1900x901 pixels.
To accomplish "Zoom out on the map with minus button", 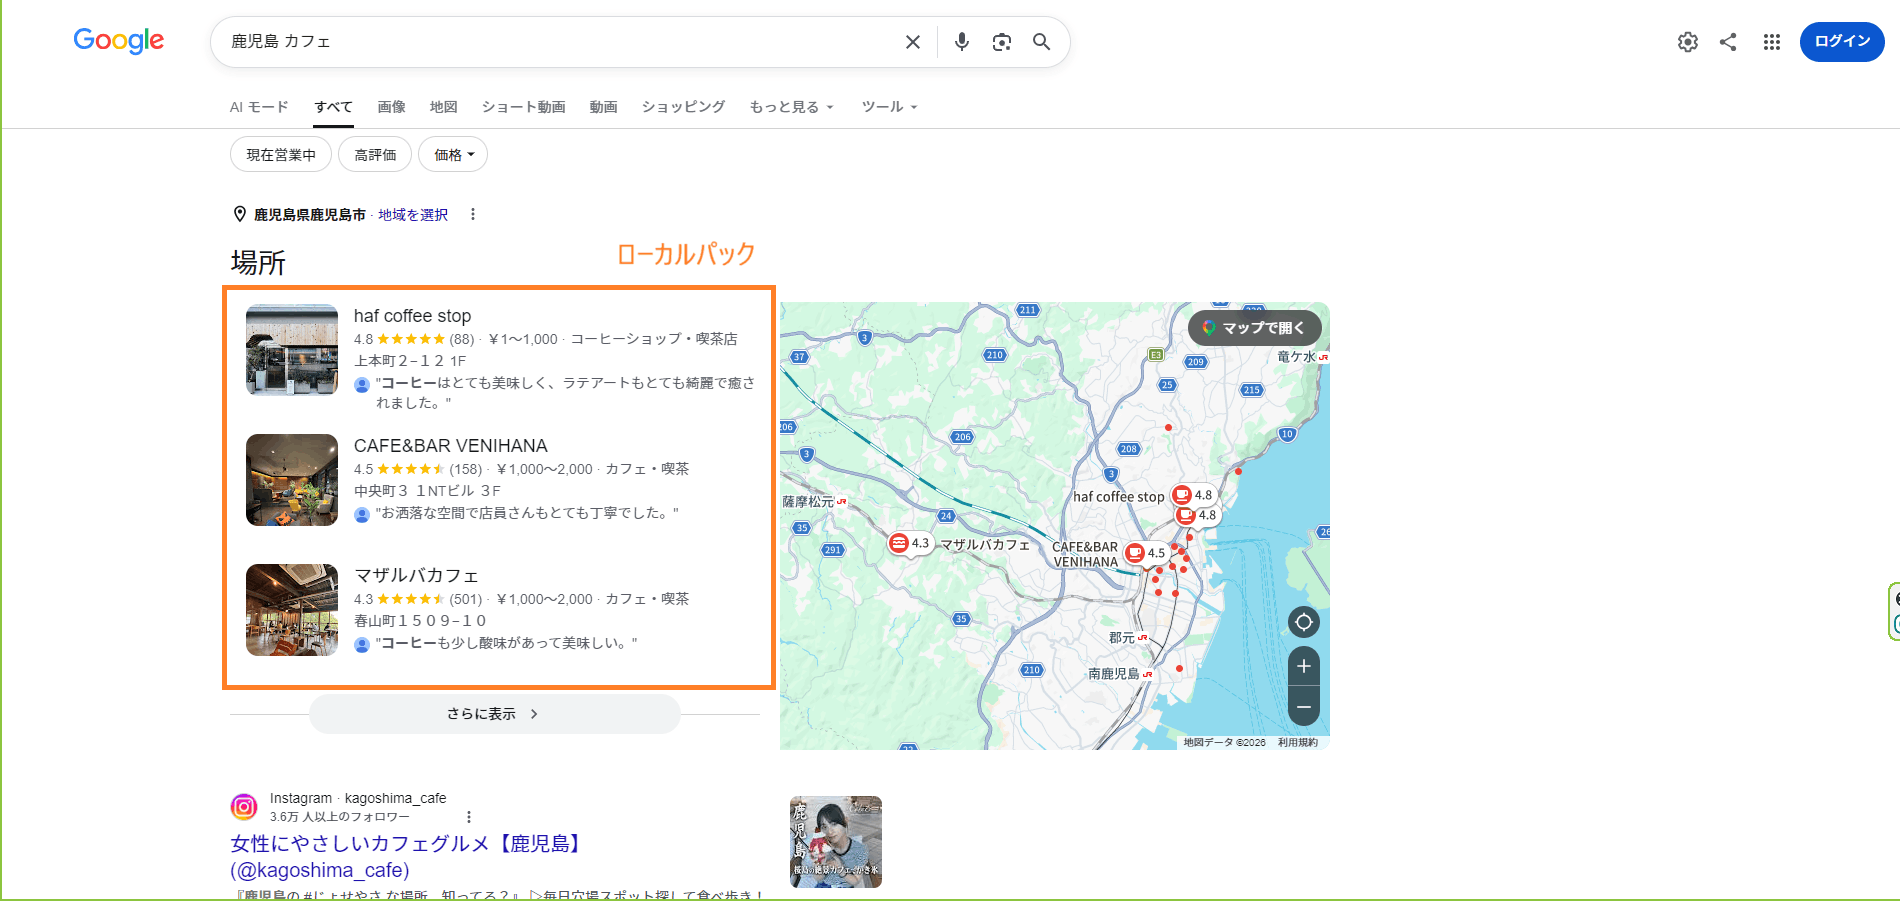I will coord(1304,706).
